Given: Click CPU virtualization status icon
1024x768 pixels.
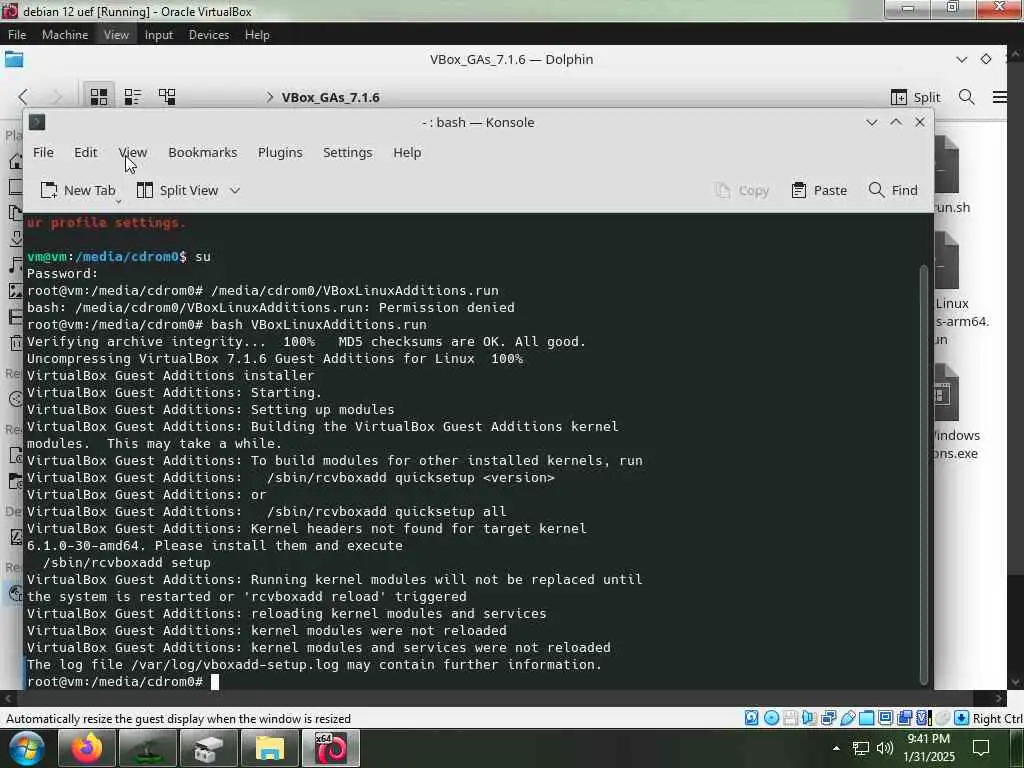Looking at the screenshot, I should pyautogui.click(x=923, y=718).
